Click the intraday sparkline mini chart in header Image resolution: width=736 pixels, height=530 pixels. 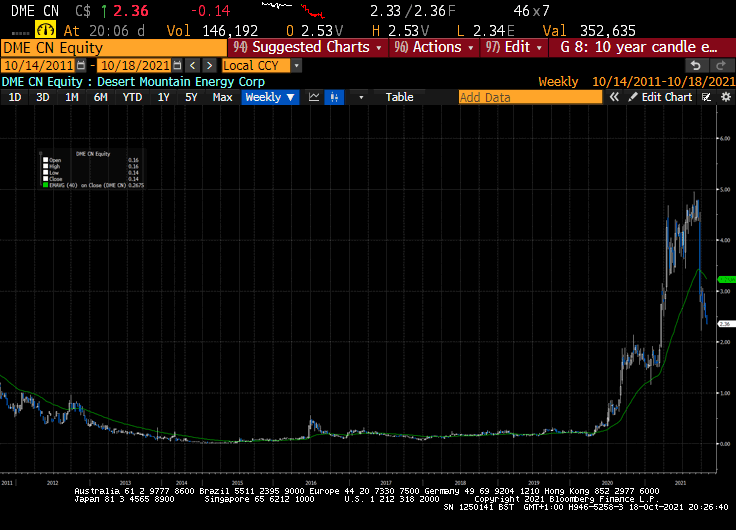point(293,10)
